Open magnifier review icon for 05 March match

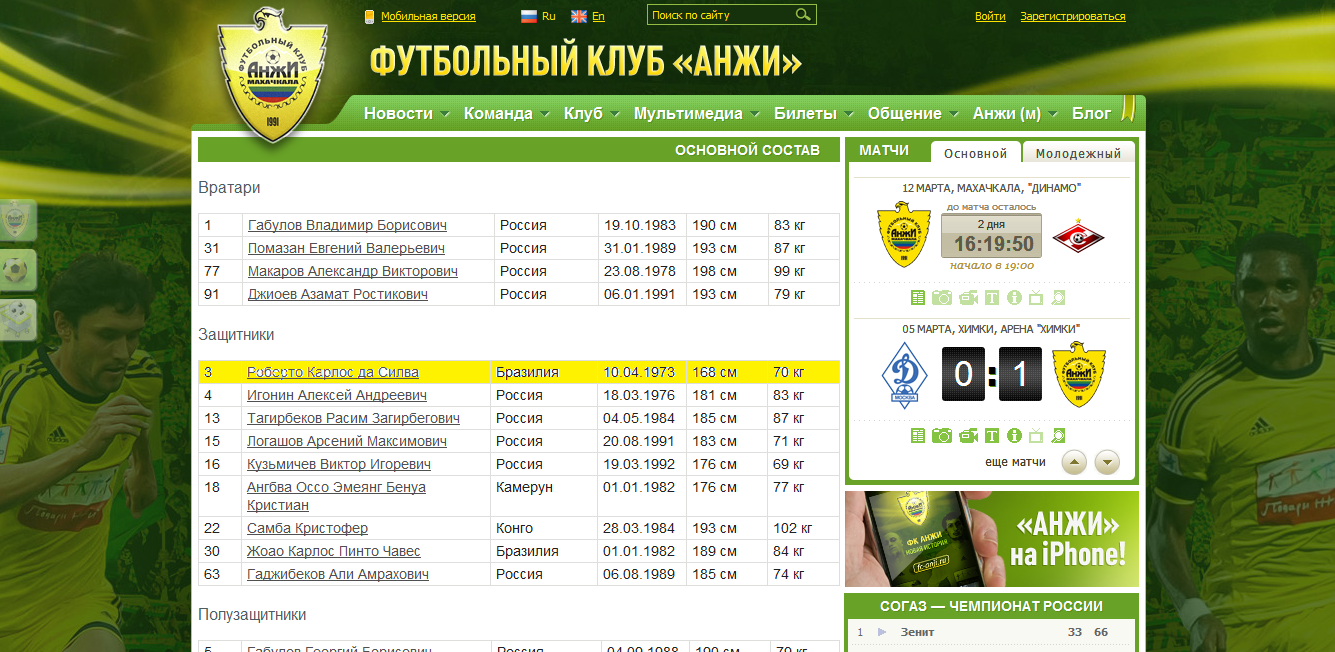point(1058,435)
